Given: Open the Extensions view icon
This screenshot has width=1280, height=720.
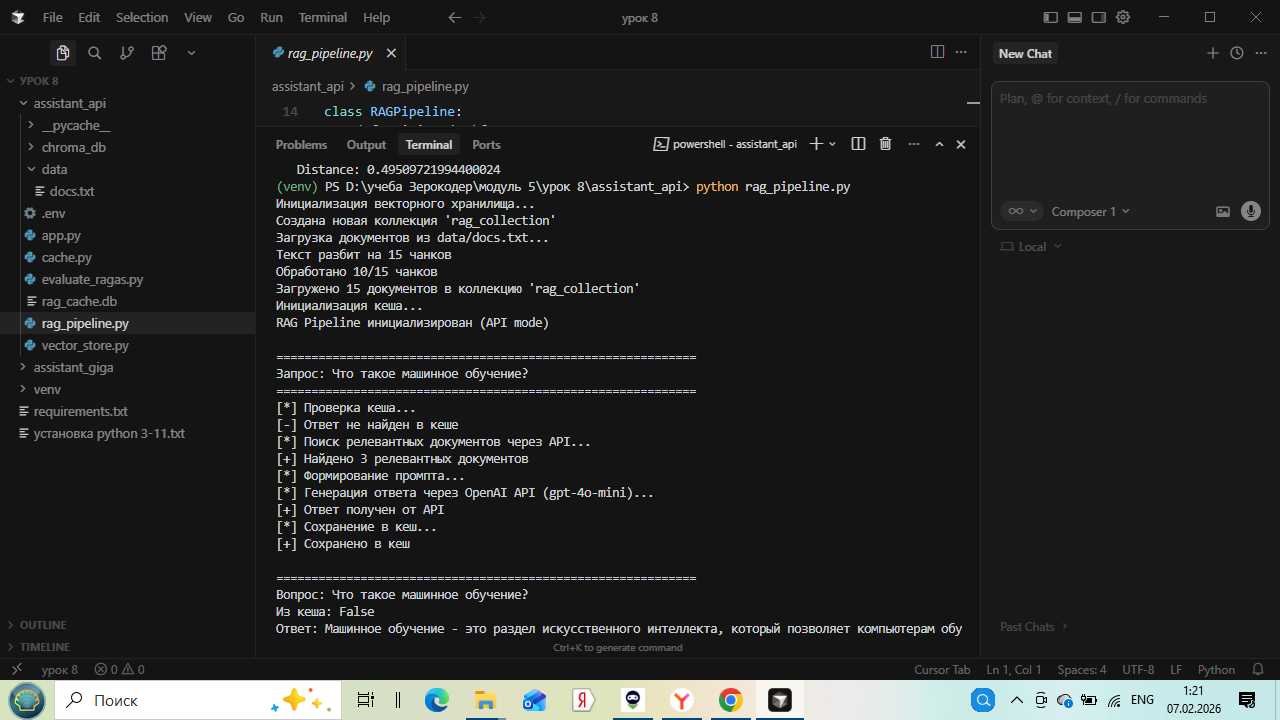Looking at the screenshot, I should [x=159, y=53].
